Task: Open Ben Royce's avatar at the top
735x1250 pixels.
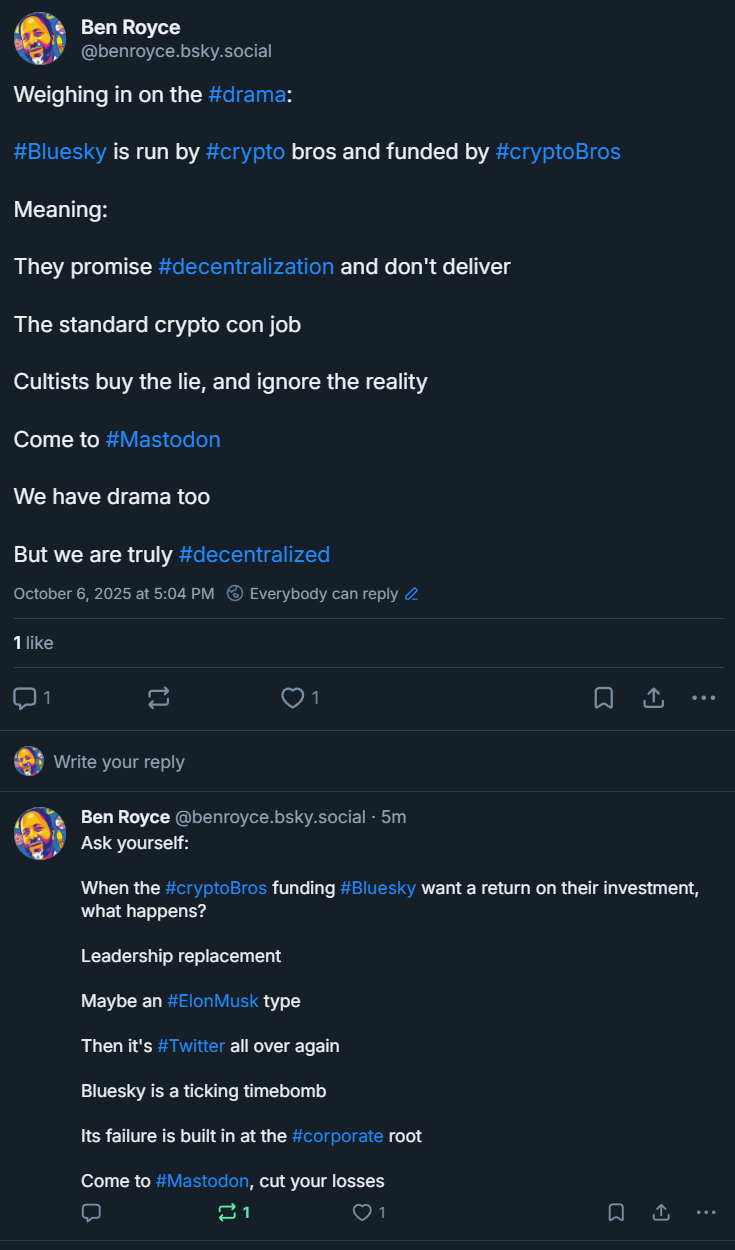Action: (x=40, y=39)
